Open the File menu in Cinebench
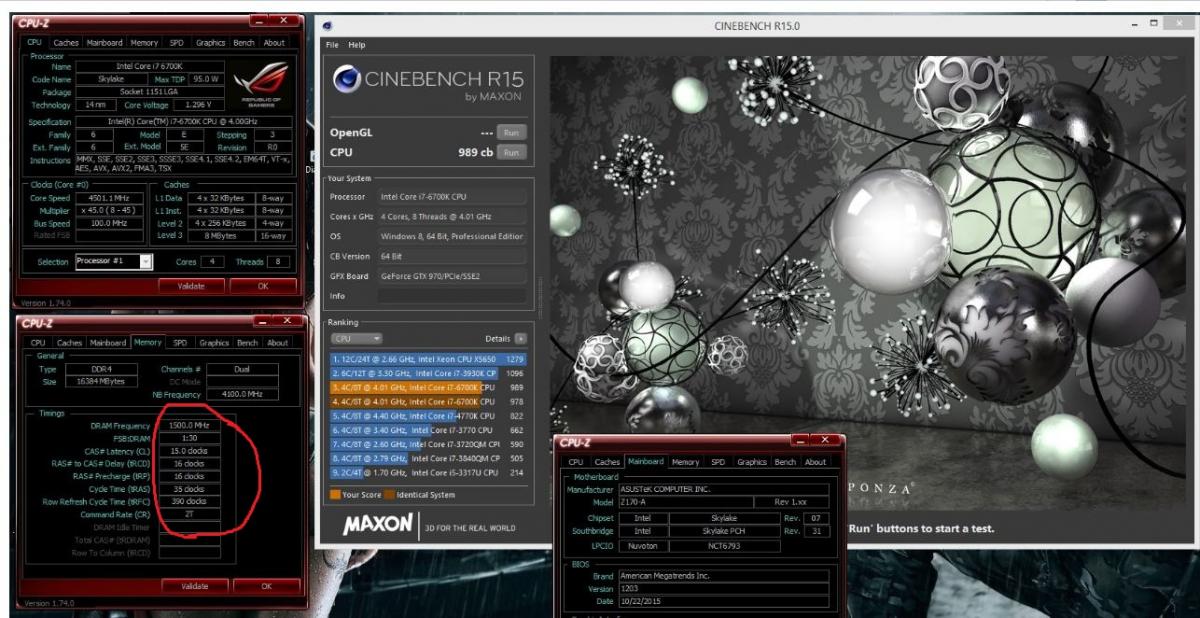1200x618 pixels. (x=332, y=45)
